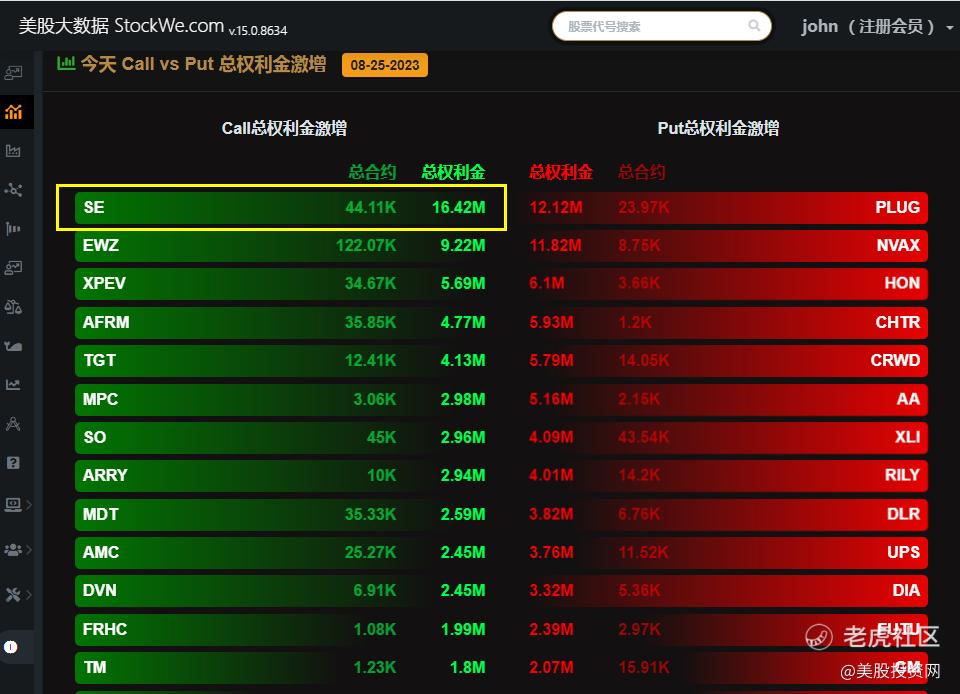Expand the laptop icon submenu chevron

coord(29,504)
